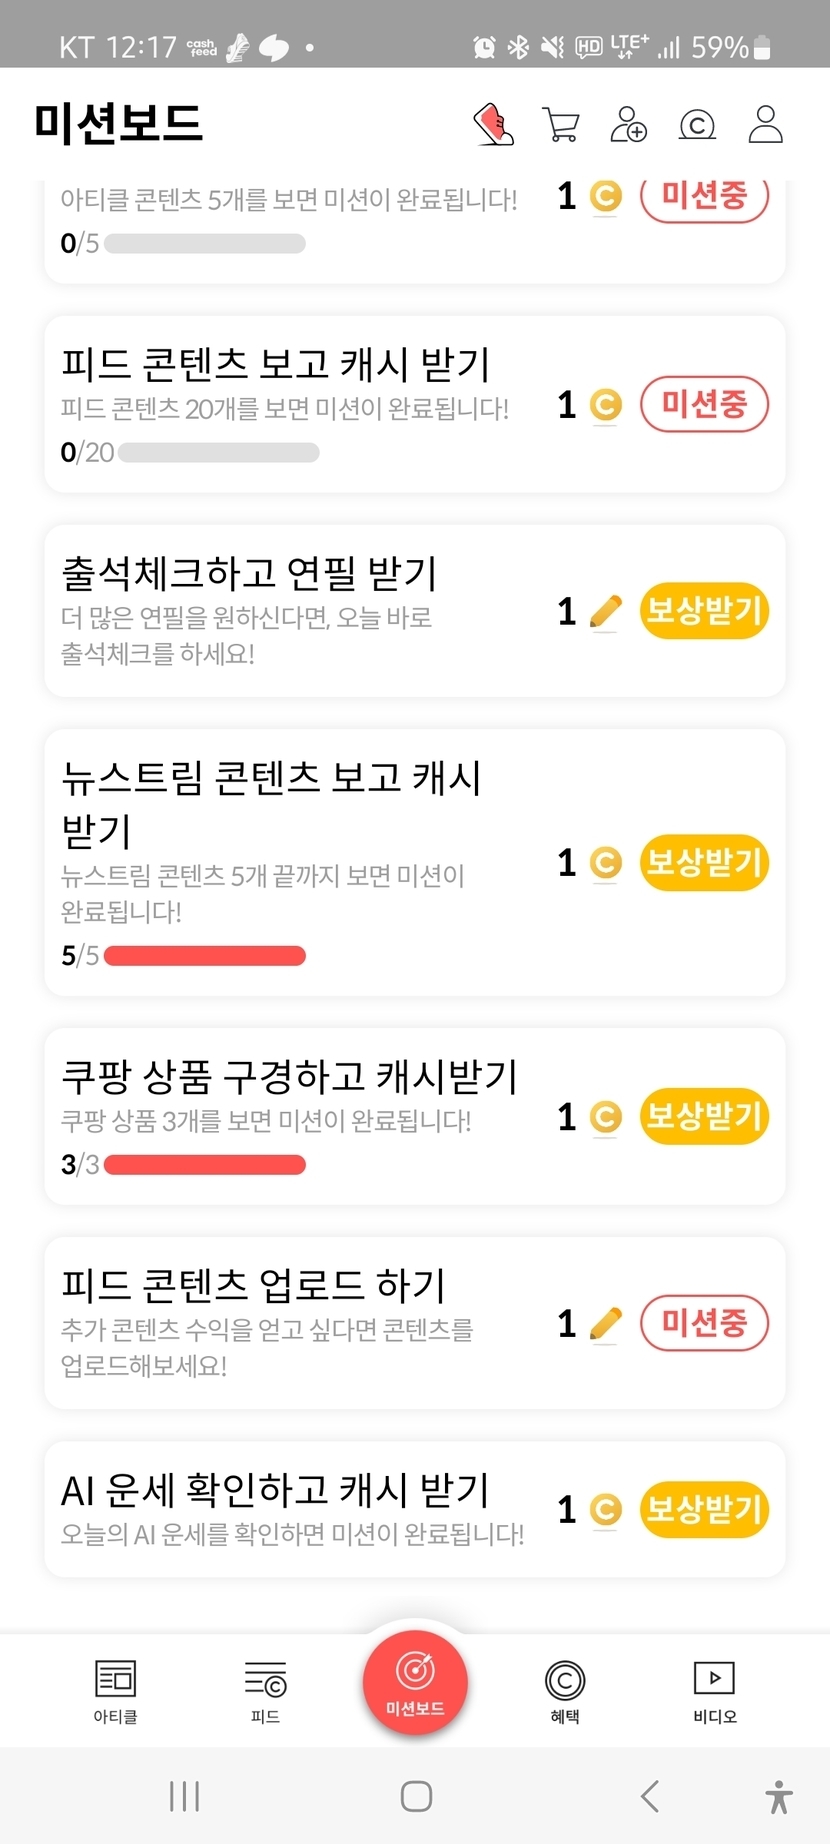Open the 피드 콘텐츠 업로드 하기 mission card title
The width and height of the screenshot is (830, 1844).
tap(253, 1286)
